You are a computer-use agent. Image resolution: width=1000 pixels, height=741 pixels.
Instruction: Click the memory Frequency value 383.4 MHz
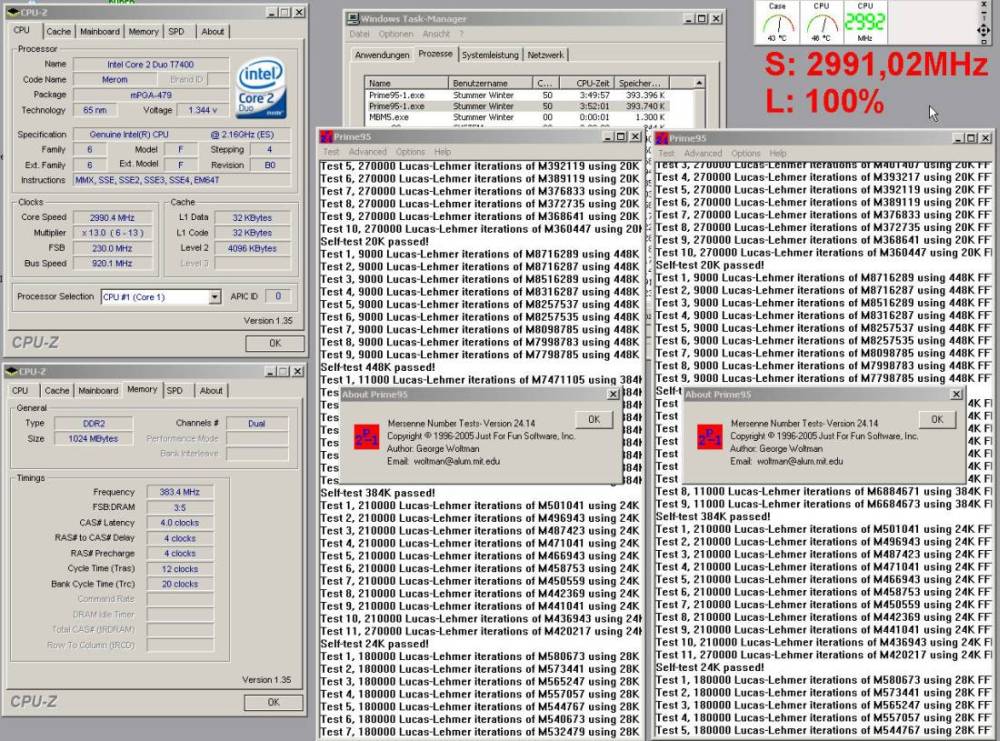(x=180, y=492)
